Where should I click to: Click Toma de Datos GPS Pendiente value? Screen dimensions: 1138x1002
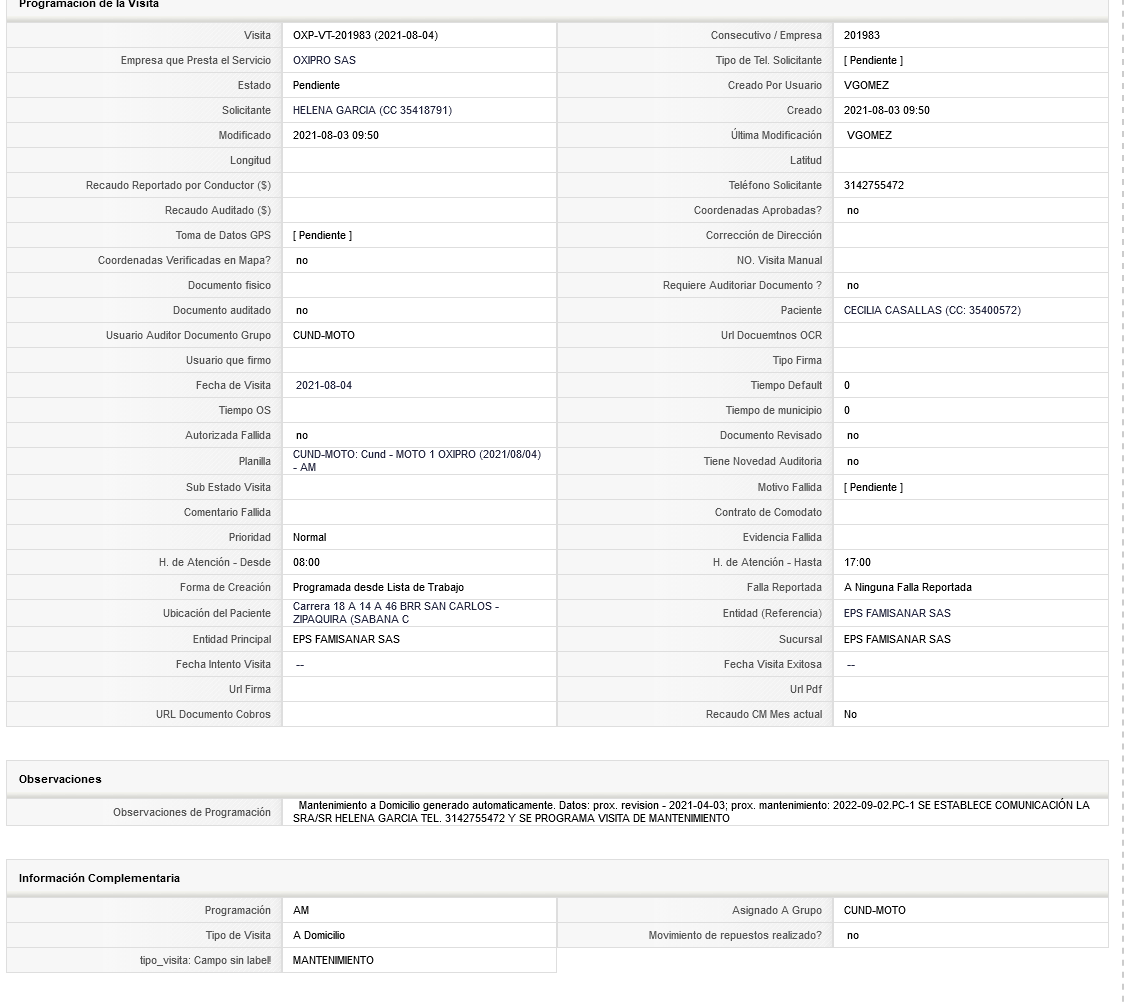(322, 236)
